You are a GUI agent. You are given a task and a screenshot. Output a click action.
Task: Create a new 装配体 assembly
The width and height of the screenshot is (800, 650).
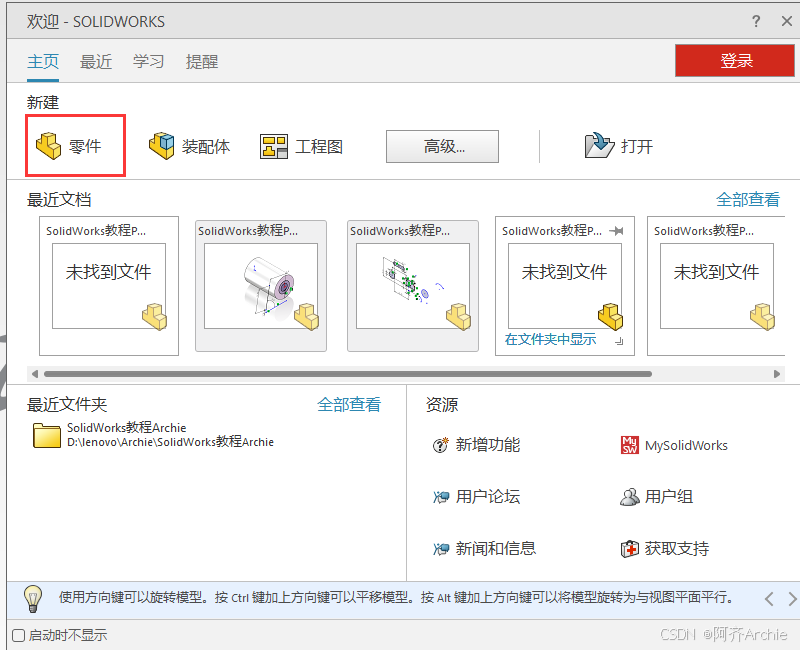(189, 146)
